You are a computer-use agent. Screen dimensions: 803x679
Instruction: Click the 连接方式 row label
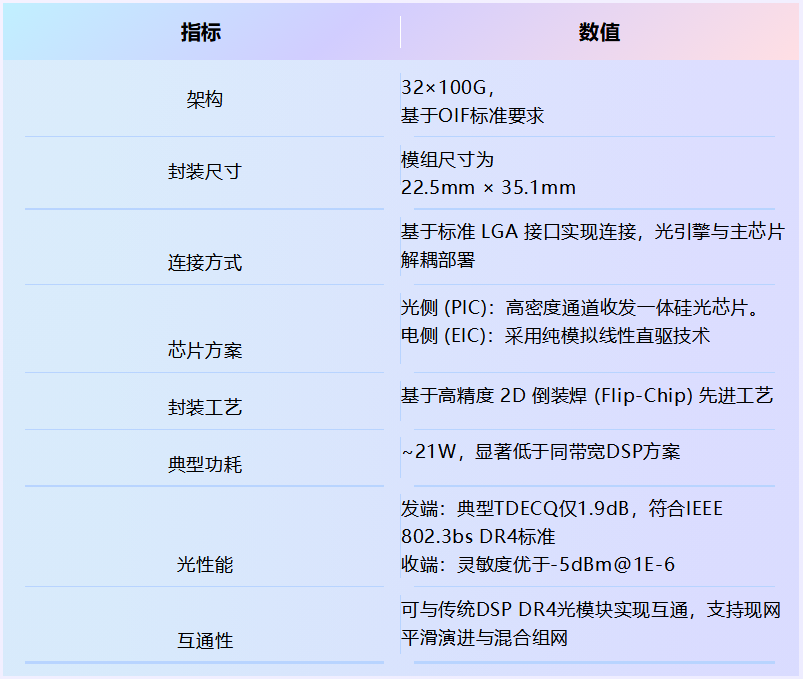(x=204, y=263)
